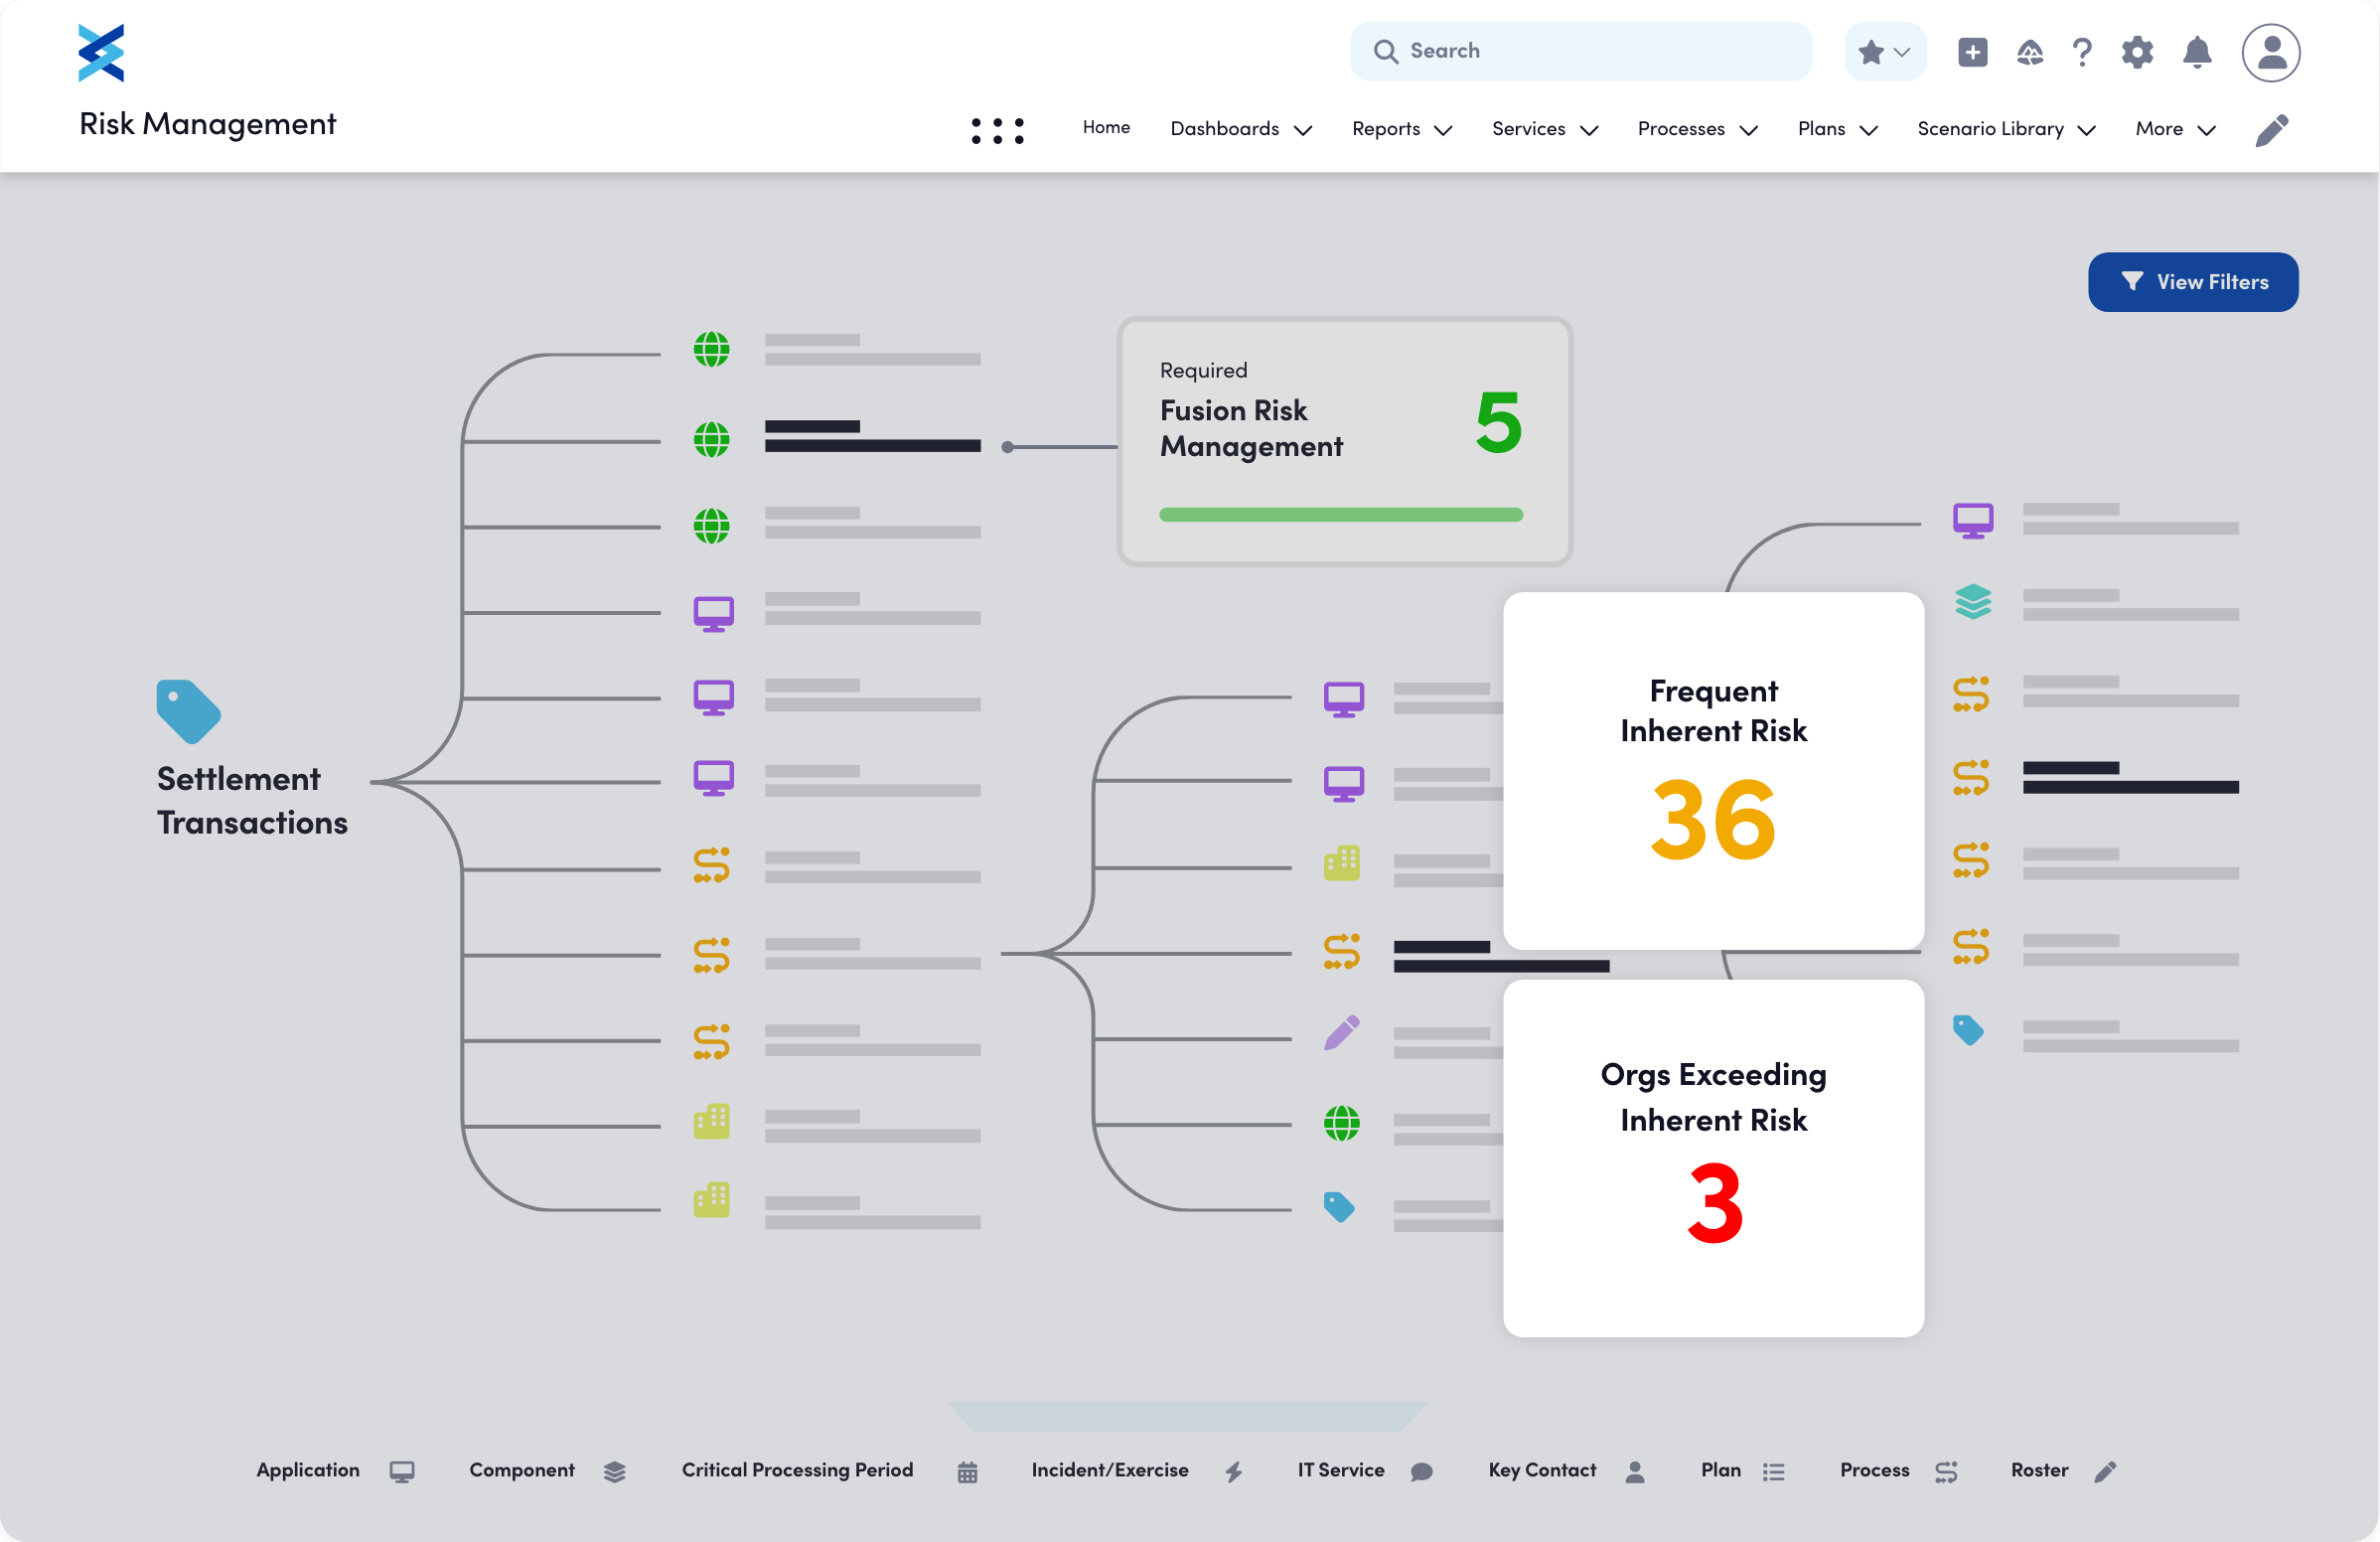Expand the Scenario Library menu
Screen dimensions: 2380x1542
click(x=2006, y=129)
